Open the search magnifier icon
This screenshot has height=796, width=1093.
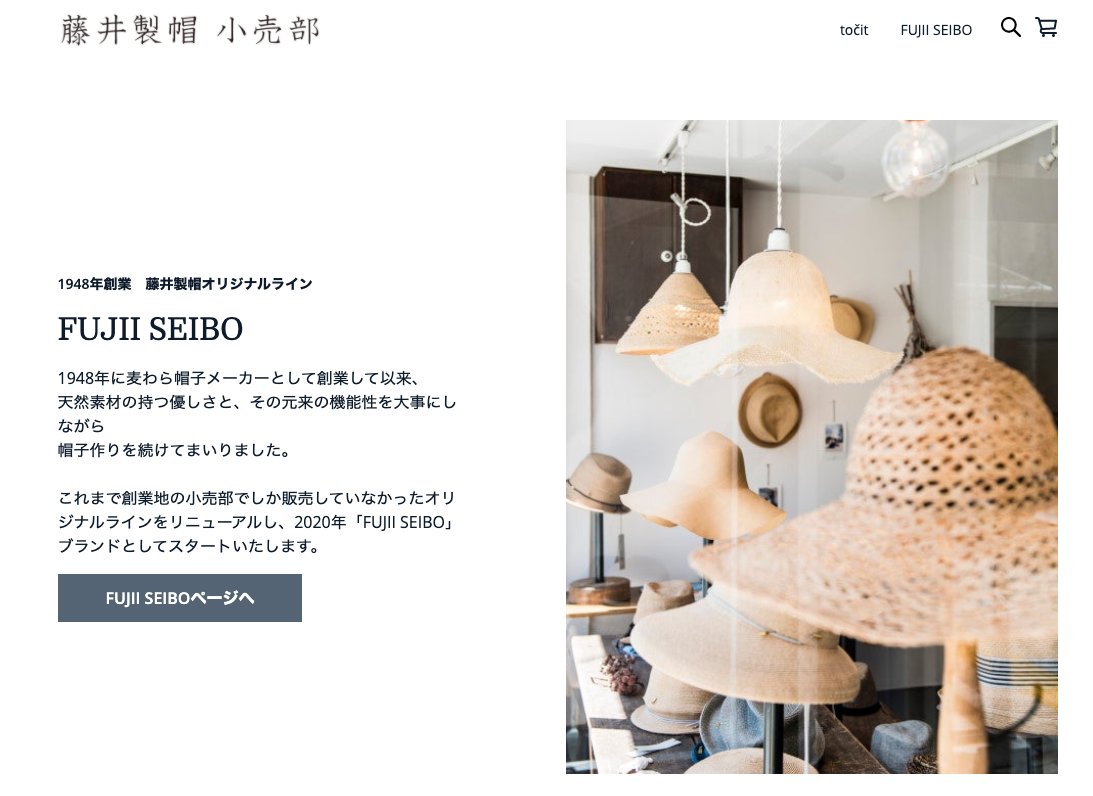point(1010,28)
